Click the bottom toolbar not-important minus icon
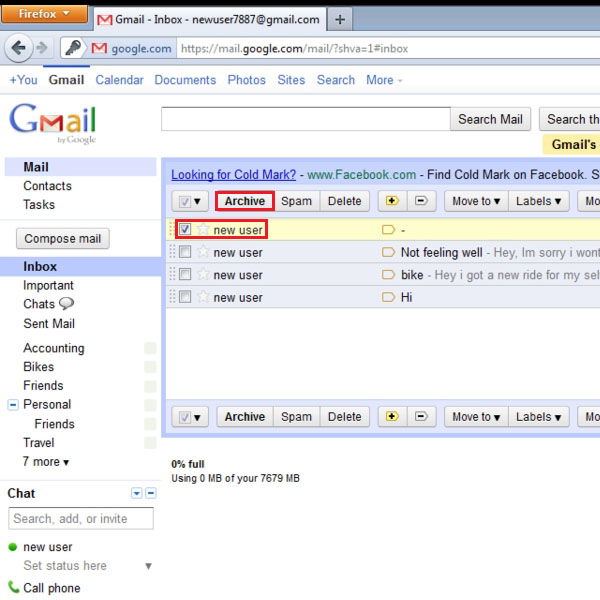This screenshot has height=600, width=600. (x=421, y=416)
